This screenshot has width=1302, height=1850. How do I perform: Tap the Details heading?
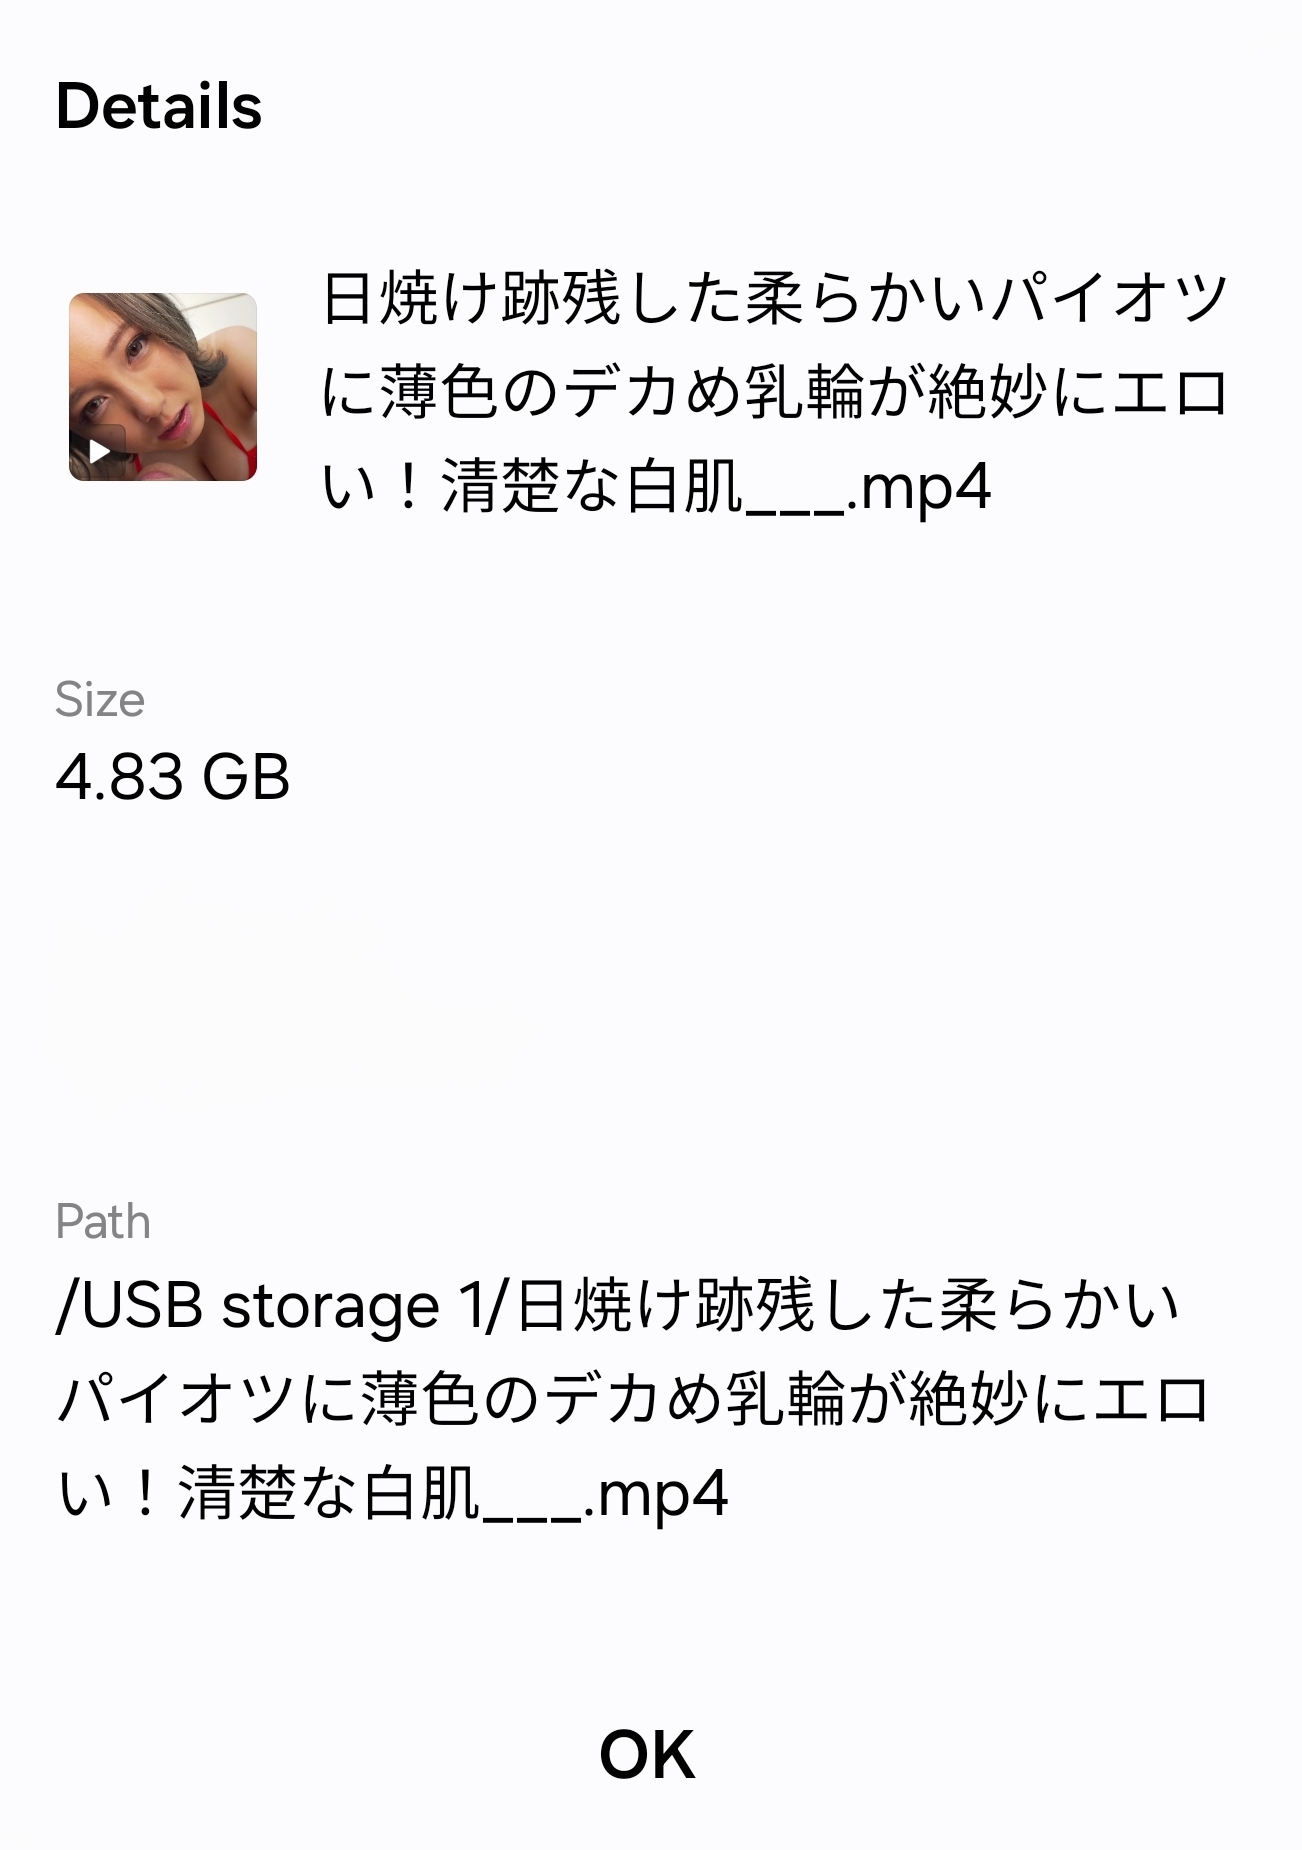159,106
